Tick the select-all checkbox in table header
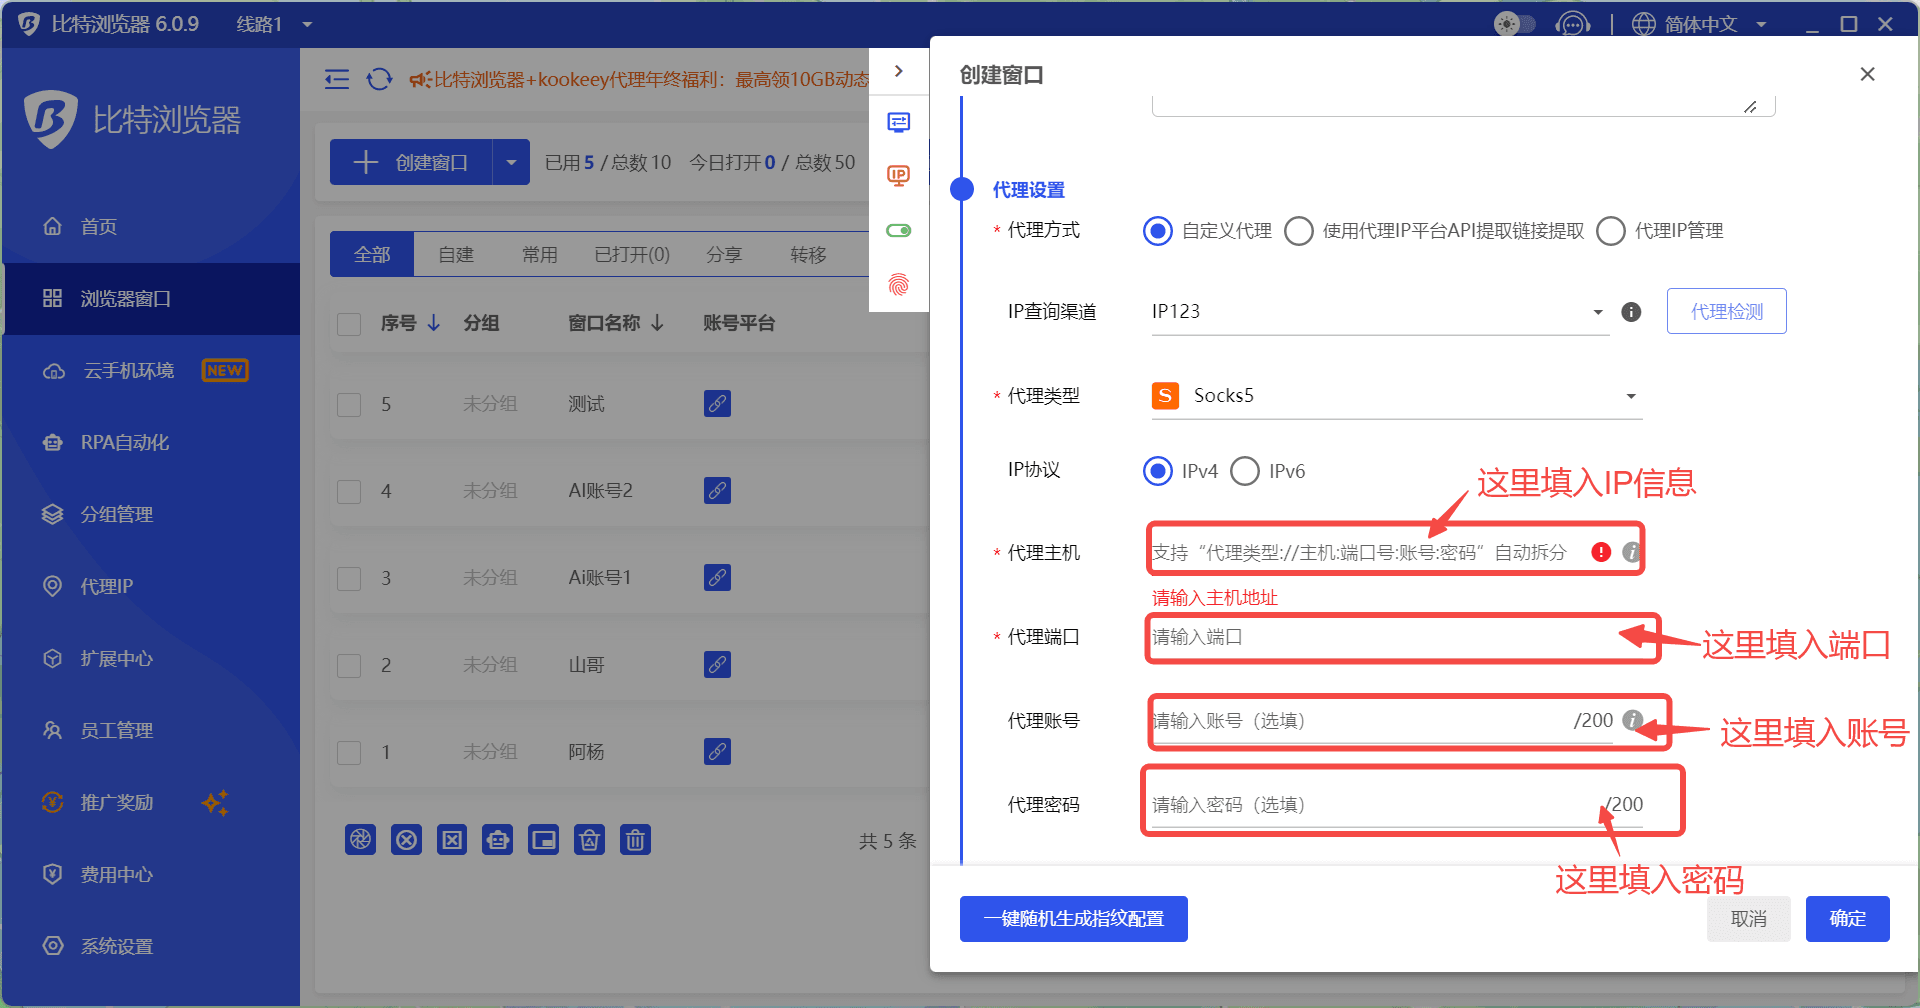Image resolution: width=1920 pixels, height=1008 pixels. pos(349,324)
